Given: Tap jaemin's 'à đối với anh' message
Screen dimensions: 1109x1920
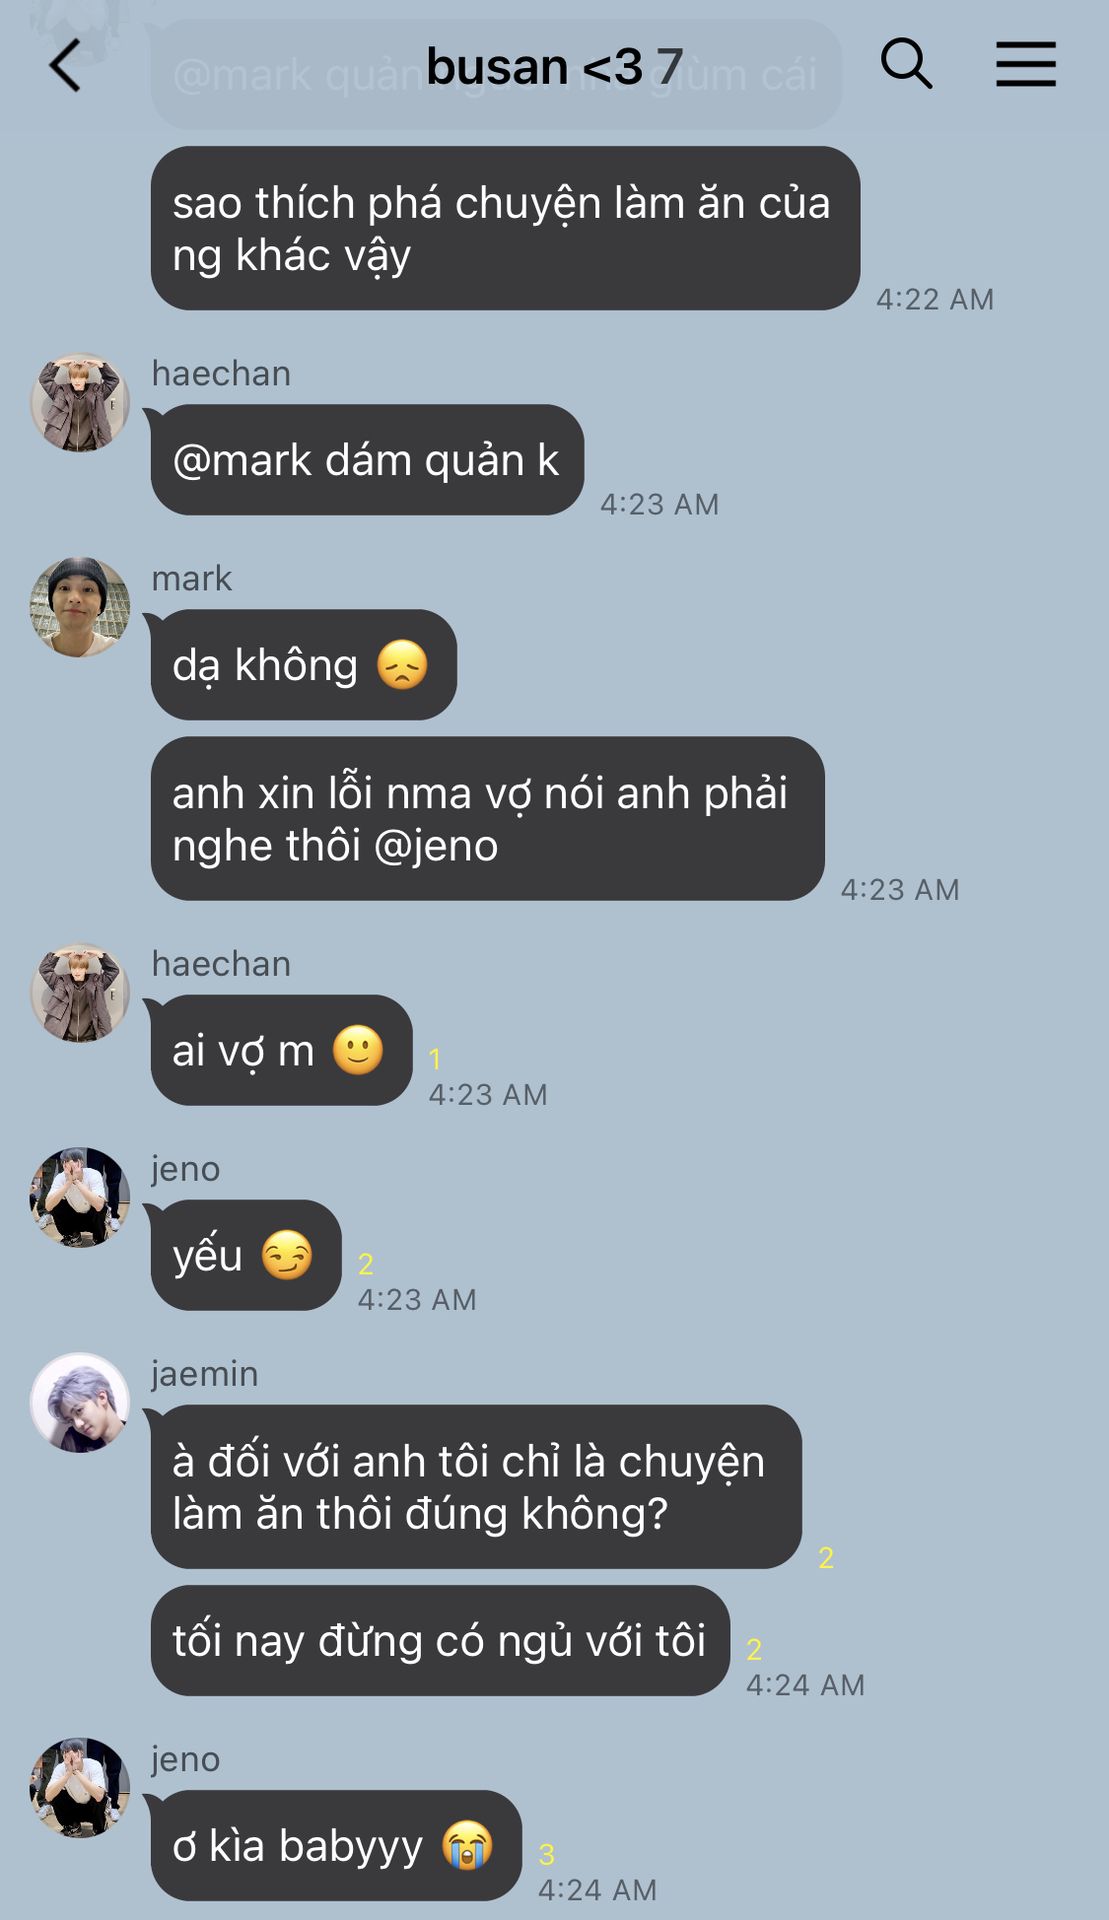Looking at the screenshot, I should pyautogui.click(x=476, y=1487).
